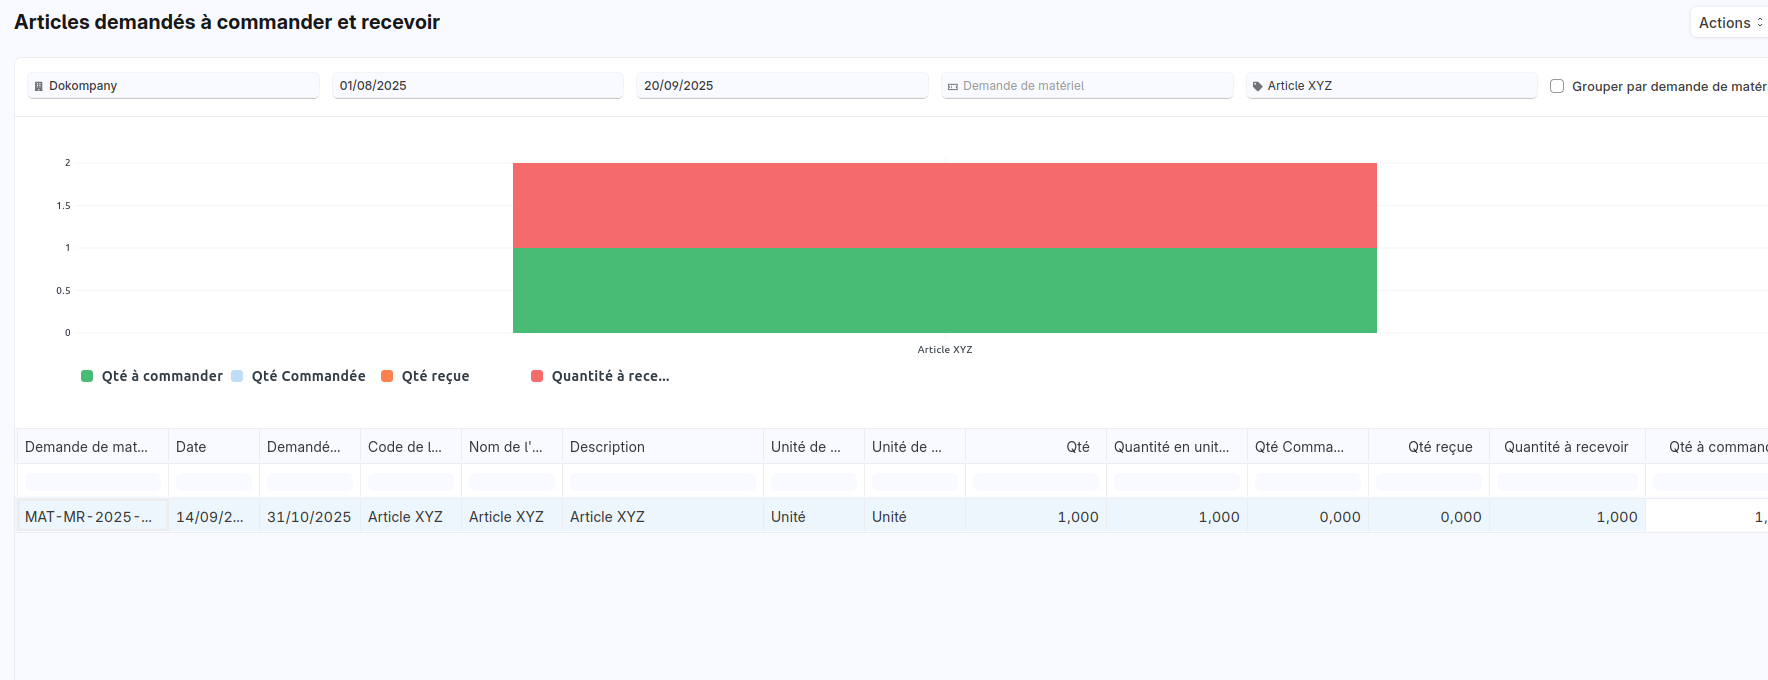This screenshot has height=680, width=1768.
Task: Toggle the red Quantité à recevoir legend marker
Action: [537, 376]
